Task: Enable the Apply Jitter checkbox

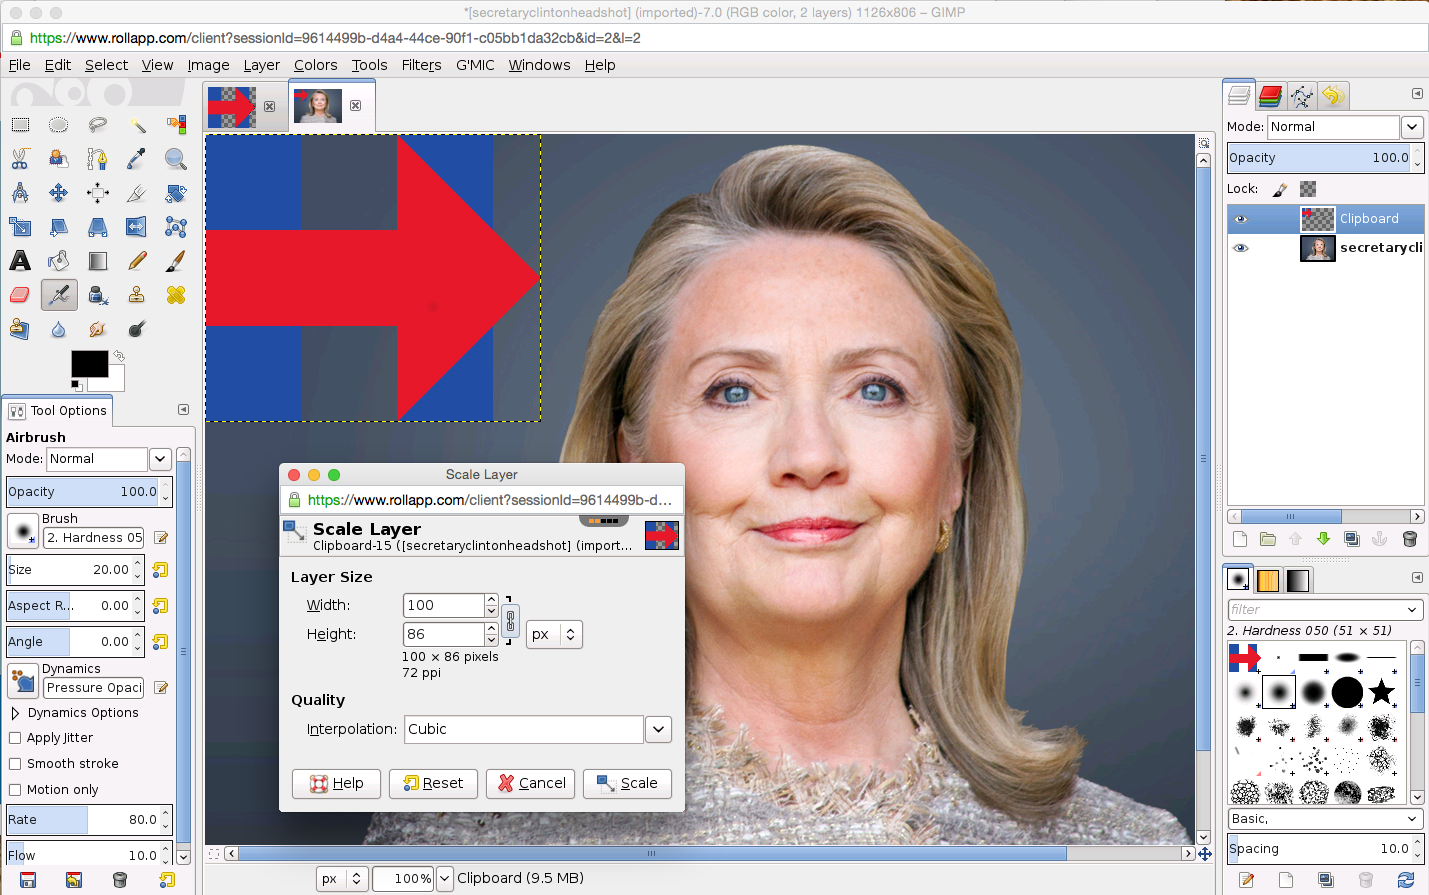Action: tap(15, 738)
